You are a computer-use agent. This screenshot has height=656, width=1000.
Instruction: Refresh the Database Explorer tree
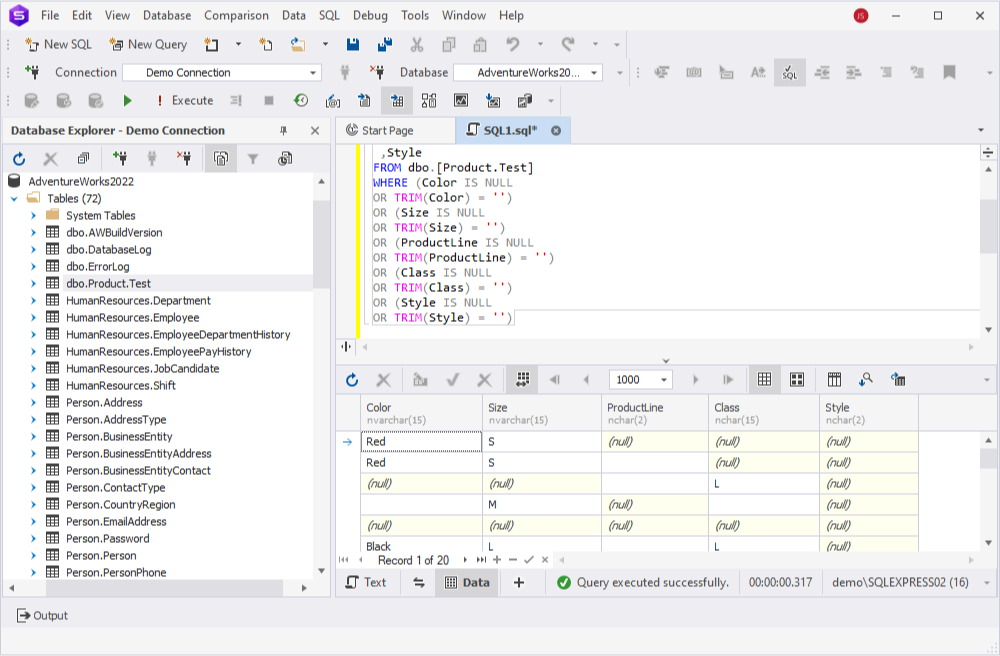(19, 159)
